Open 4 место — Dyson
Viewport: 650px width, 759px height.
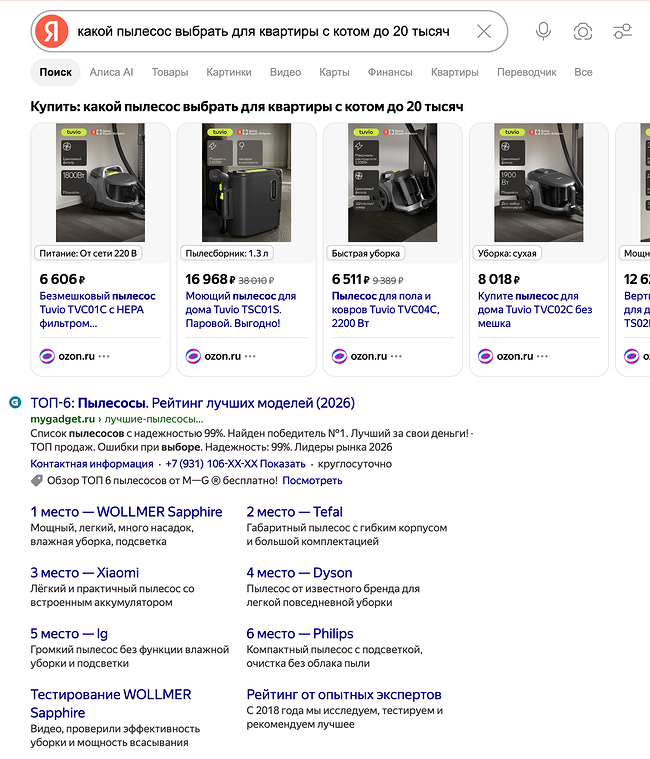(299, 573)
